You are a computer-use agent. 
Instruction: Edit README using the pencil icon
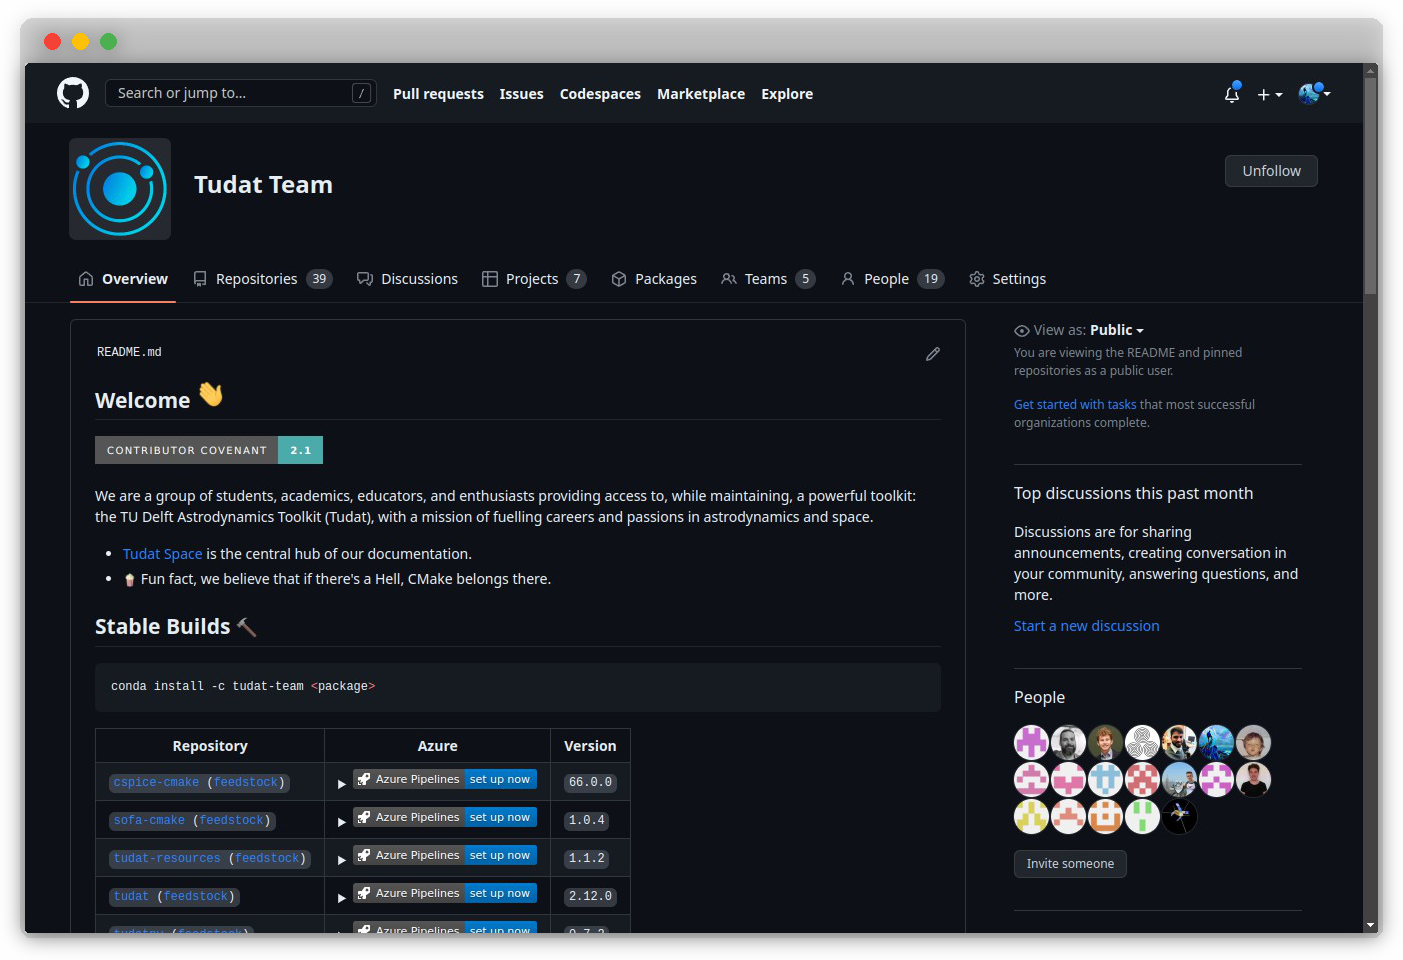pos(933,354)
